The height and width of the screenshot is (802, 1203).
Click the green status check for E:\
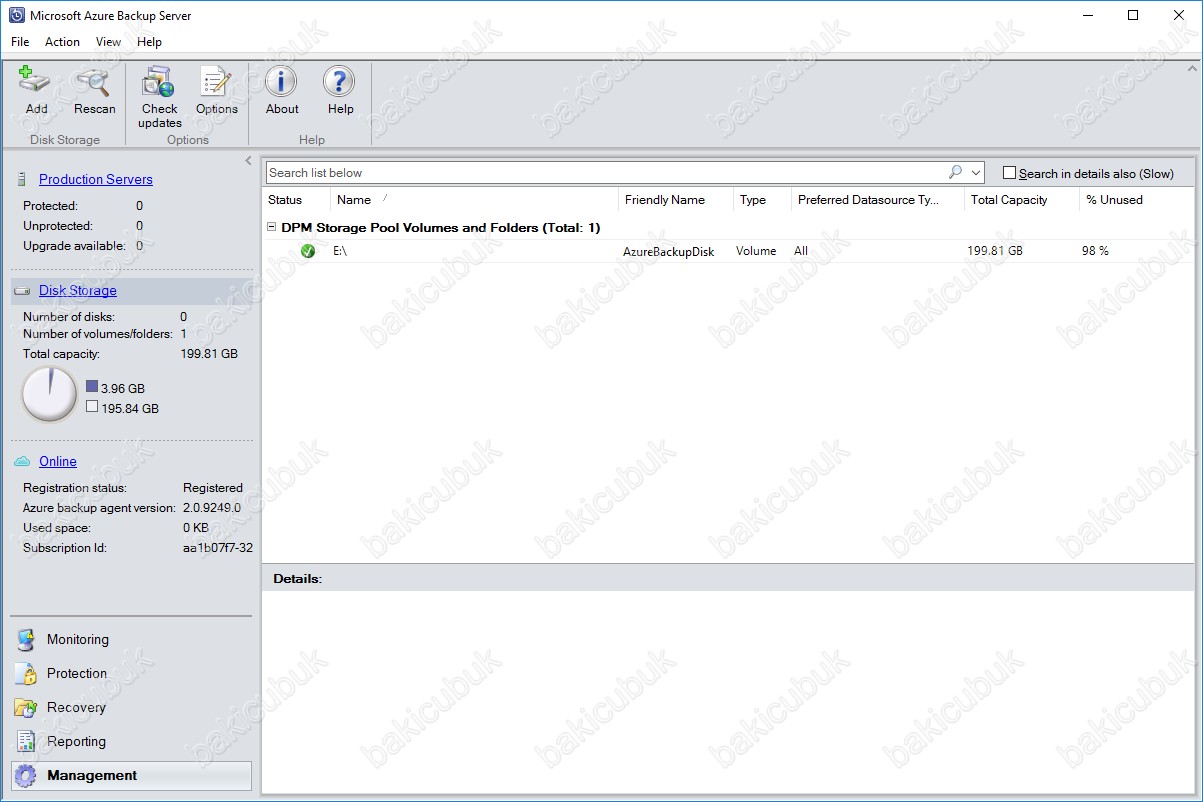308,251
